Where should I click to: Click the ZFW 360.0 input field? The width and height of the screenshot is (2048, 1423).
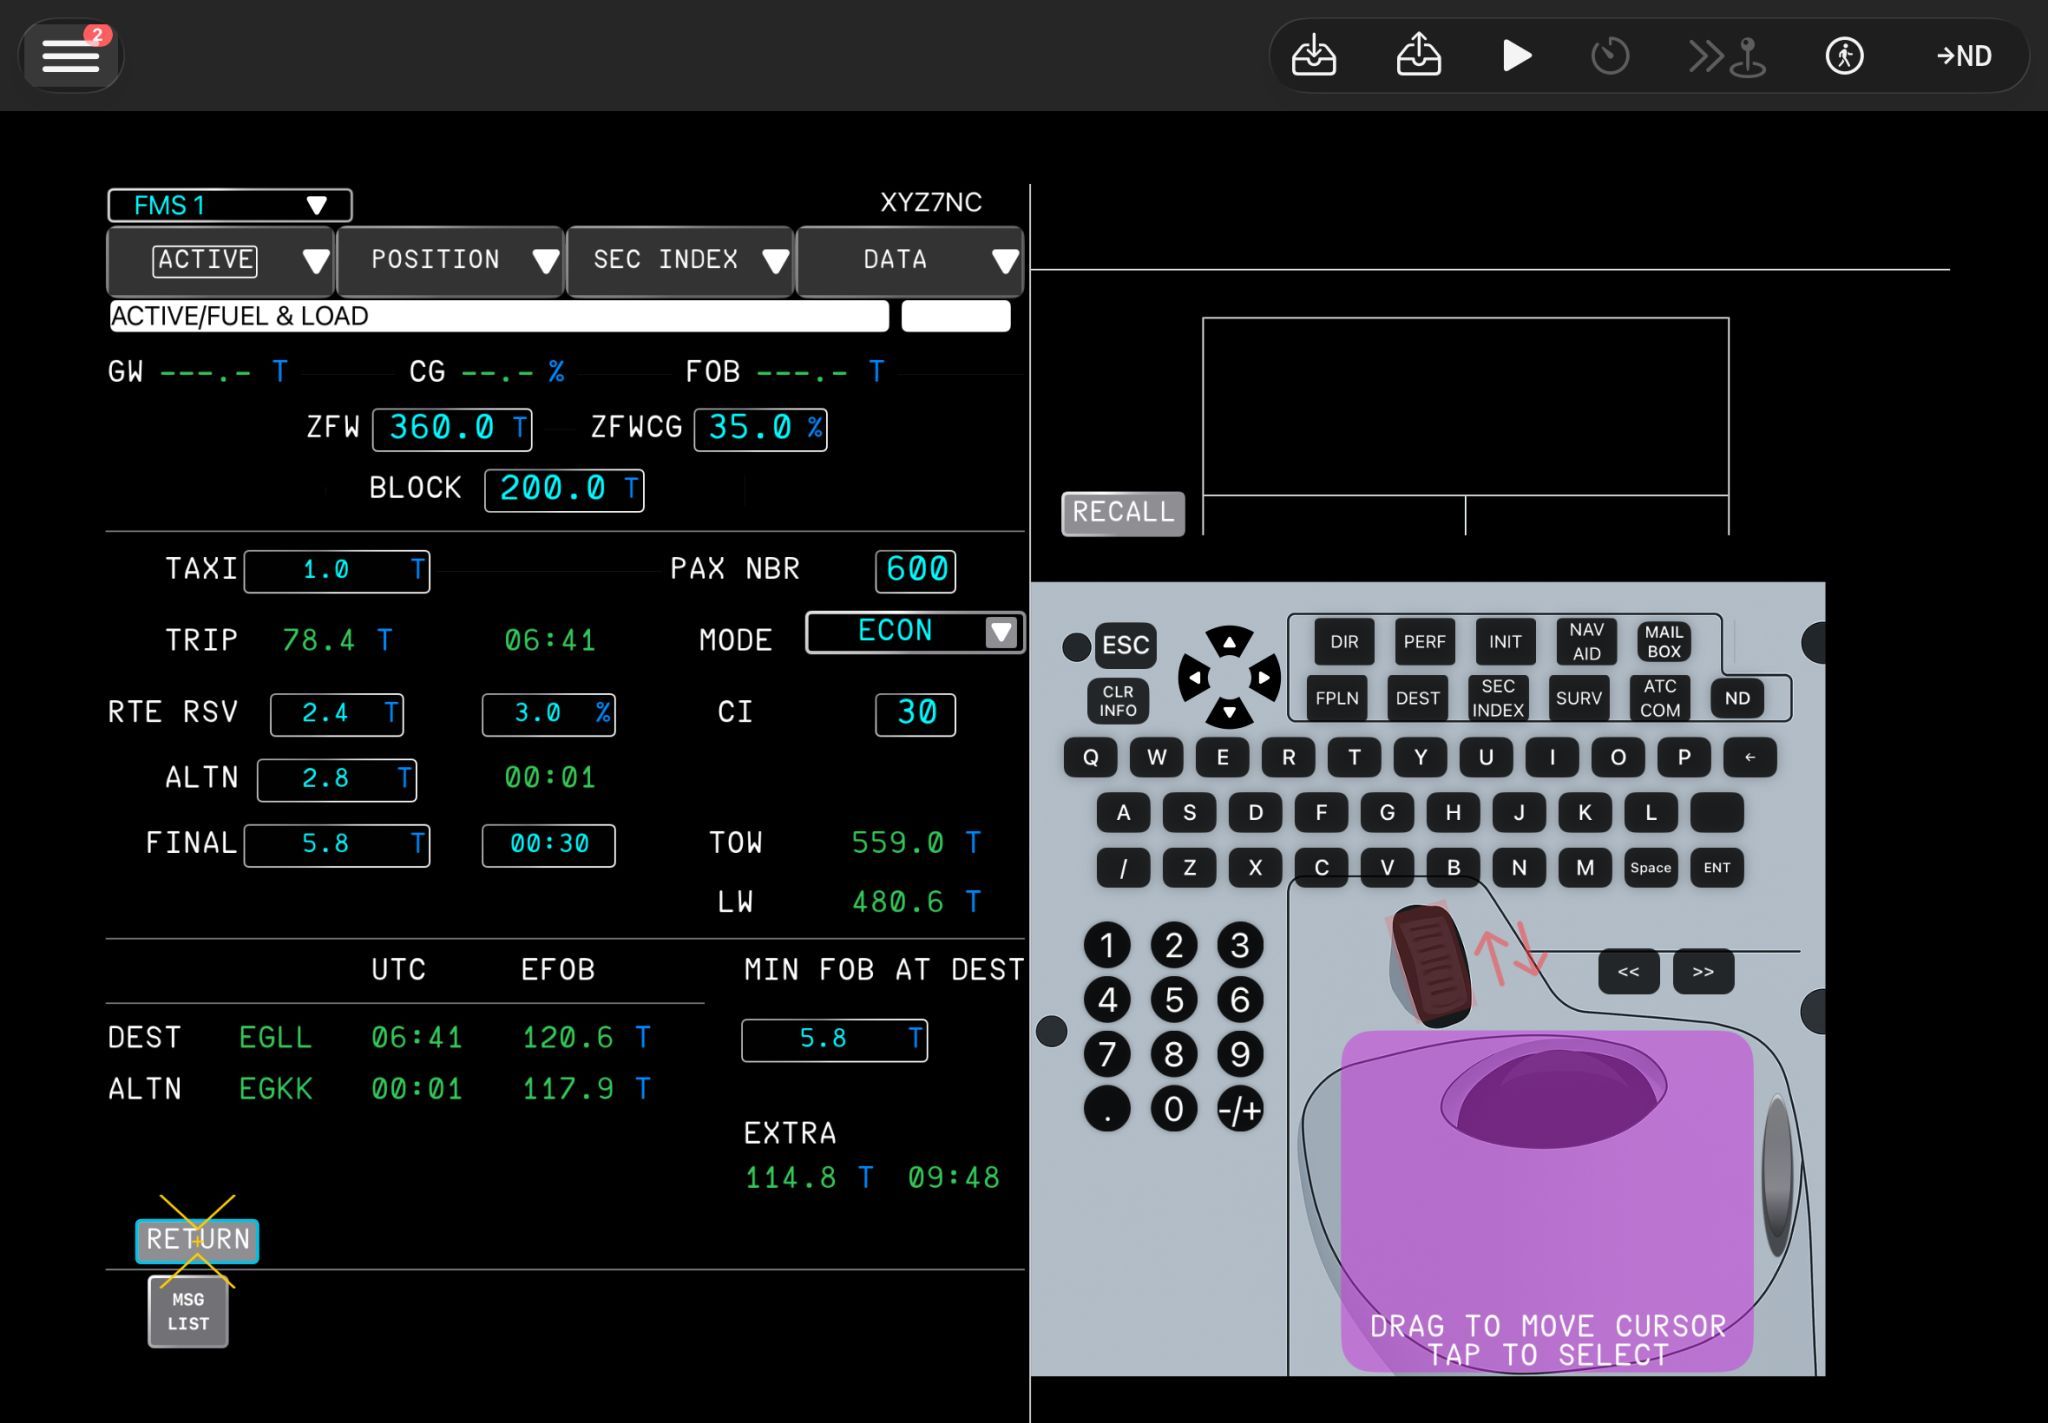[451, 429]
